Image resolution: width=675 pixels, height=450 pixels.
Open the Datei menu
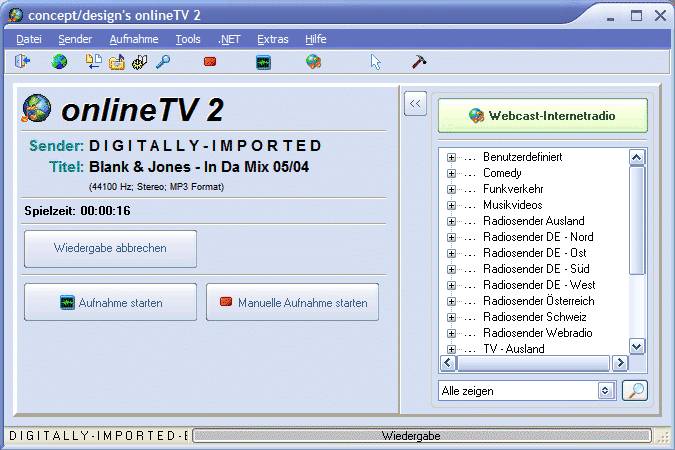coord(29,39)
